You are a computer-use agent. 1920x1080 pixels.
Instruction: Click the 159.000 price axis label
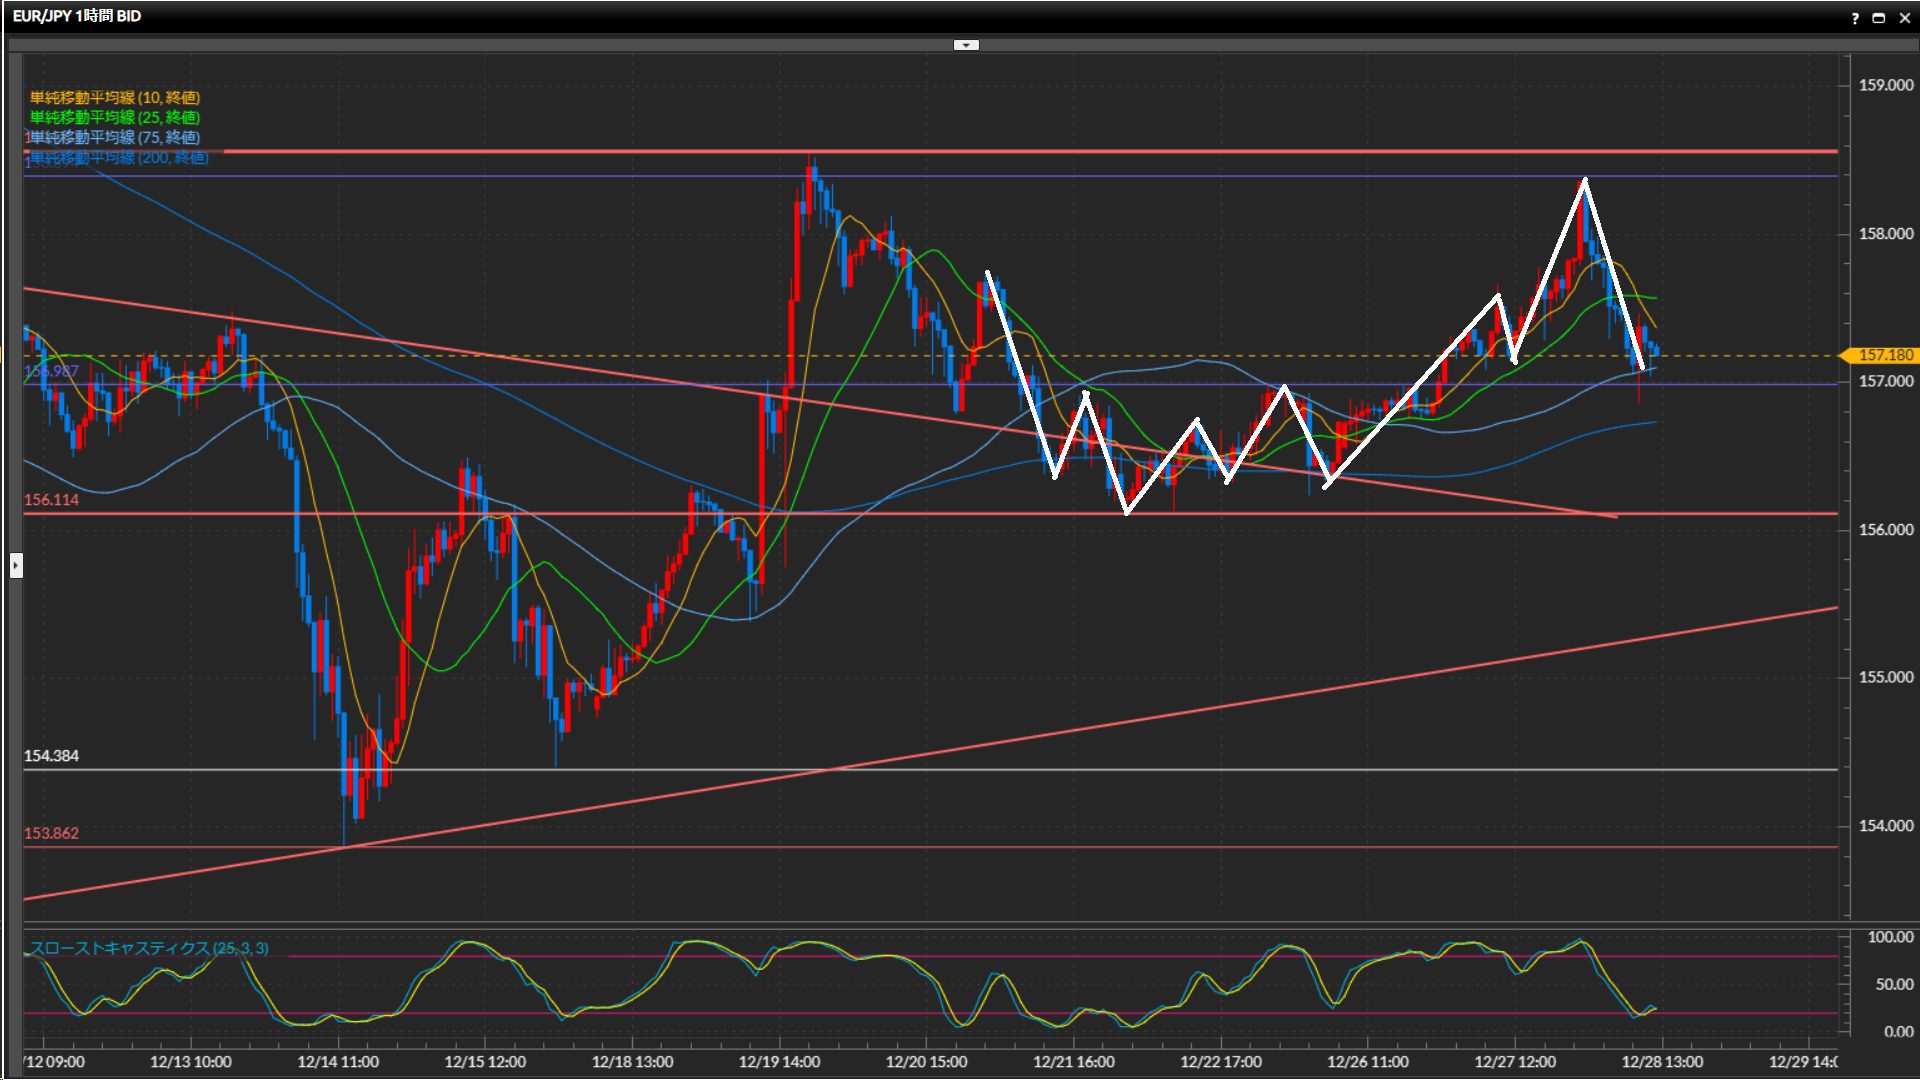click(x=1886, y=85)
